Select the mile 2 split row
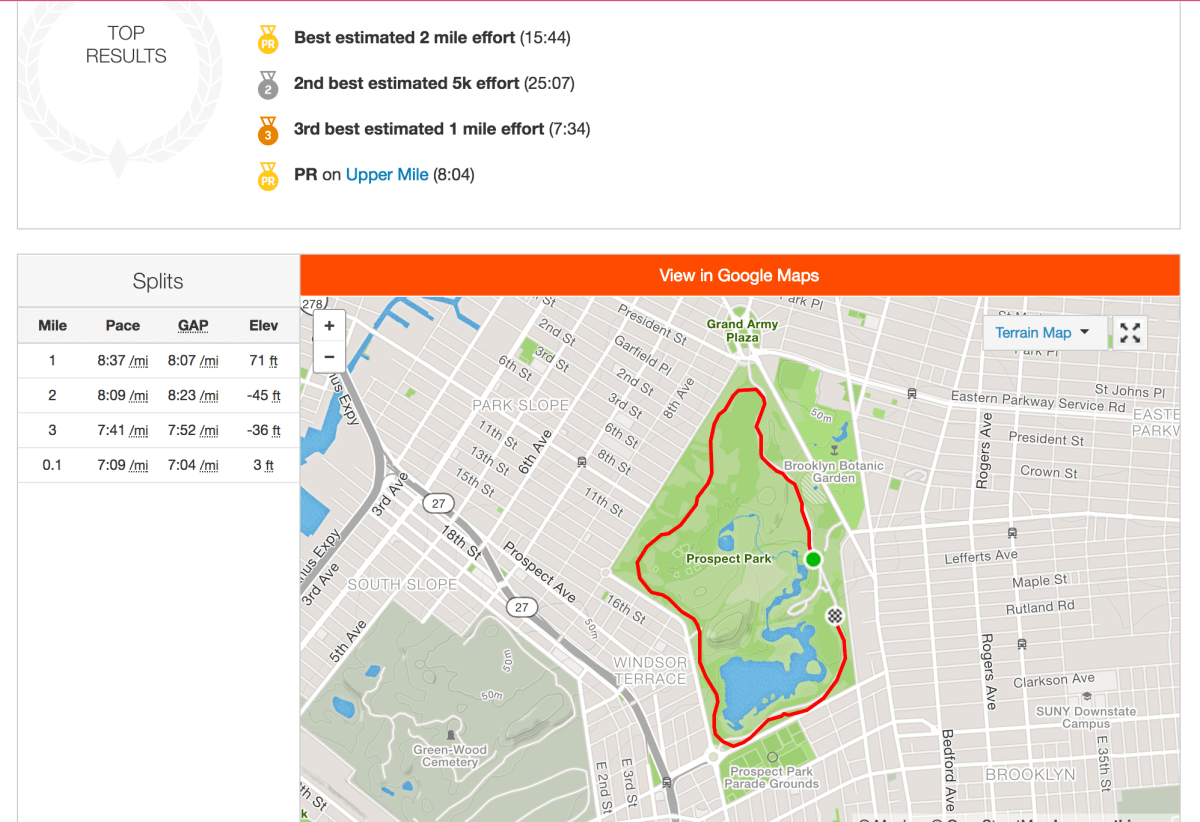Viewport: 1200px width, 822px height. coord(158,395)
